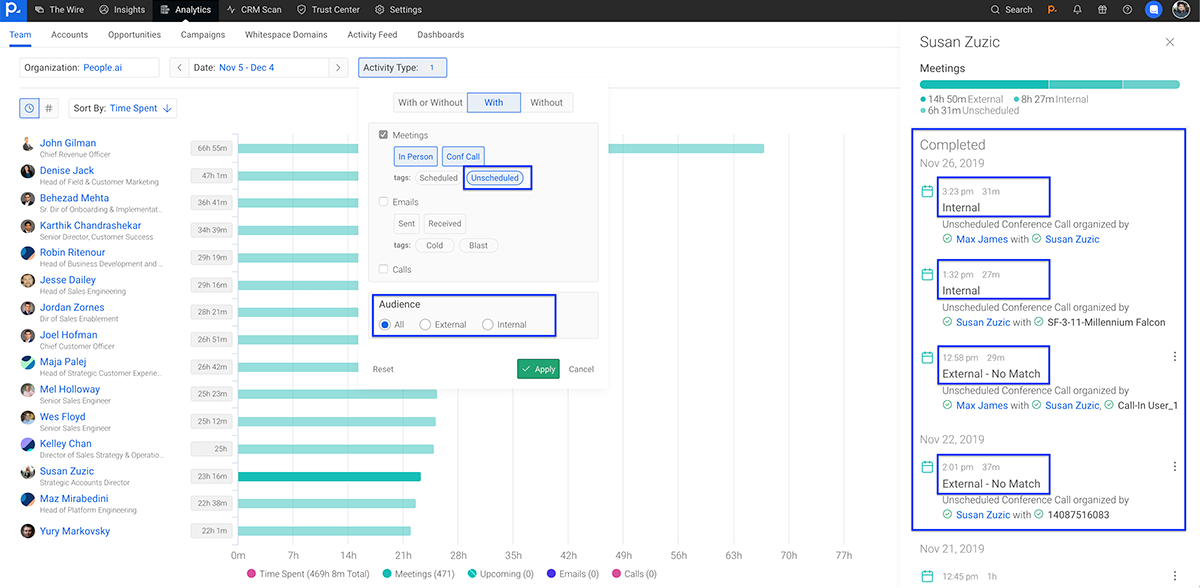Enable the Emails checkbox

[x=384, y=202]
